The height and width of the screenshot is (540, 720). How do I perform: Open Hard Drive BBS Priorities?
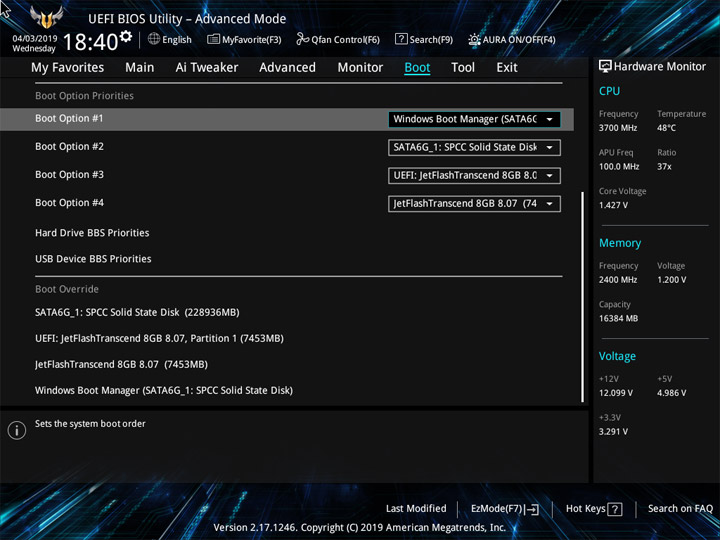[92, 233]
